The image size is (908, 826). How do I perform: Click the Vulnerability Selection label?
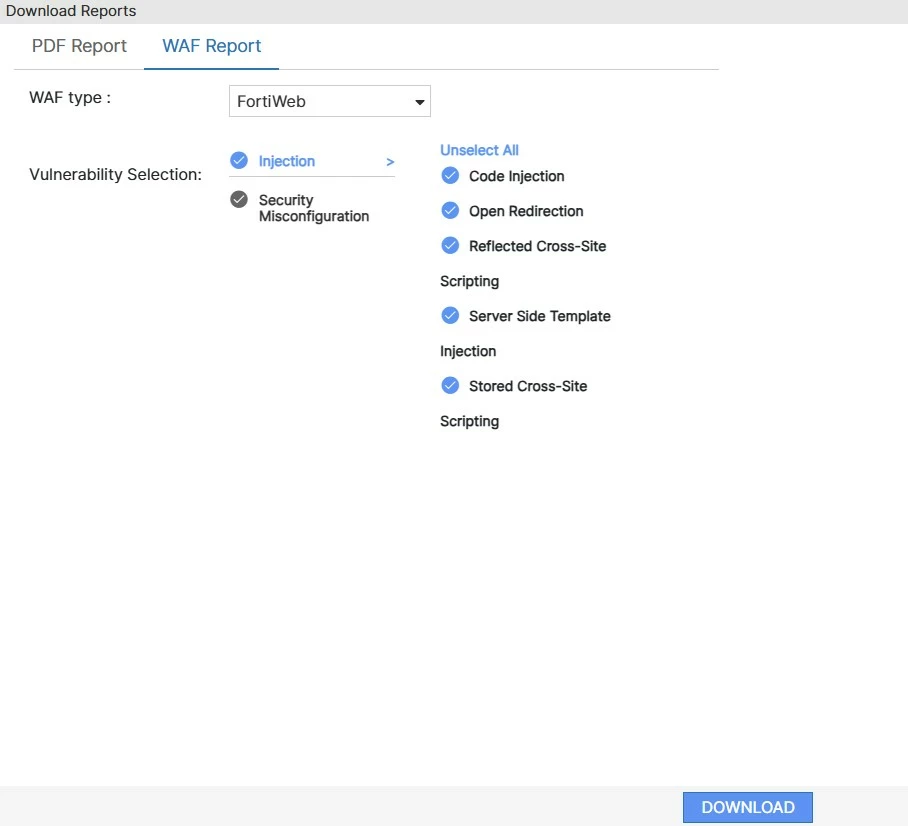115,174
